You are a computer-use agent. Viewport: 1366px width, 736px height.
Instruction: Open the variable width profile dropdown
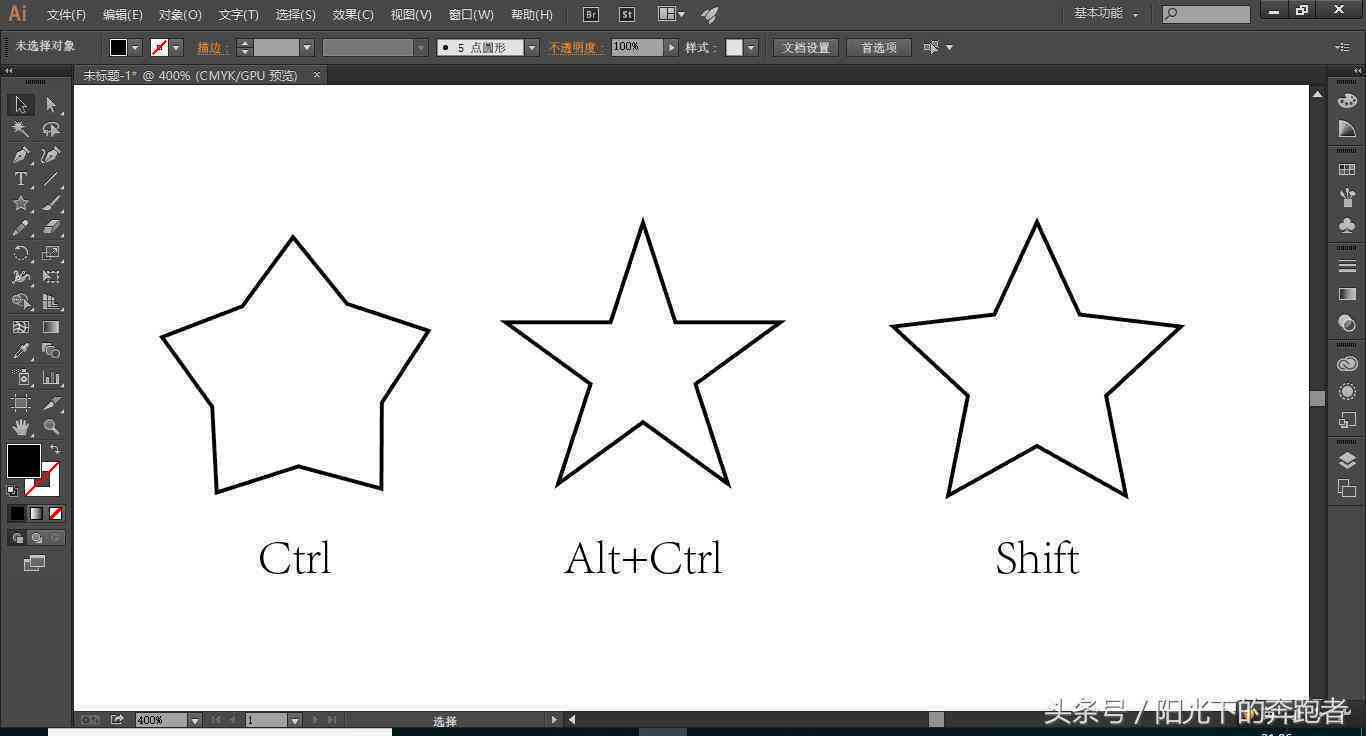coord(421,48)
